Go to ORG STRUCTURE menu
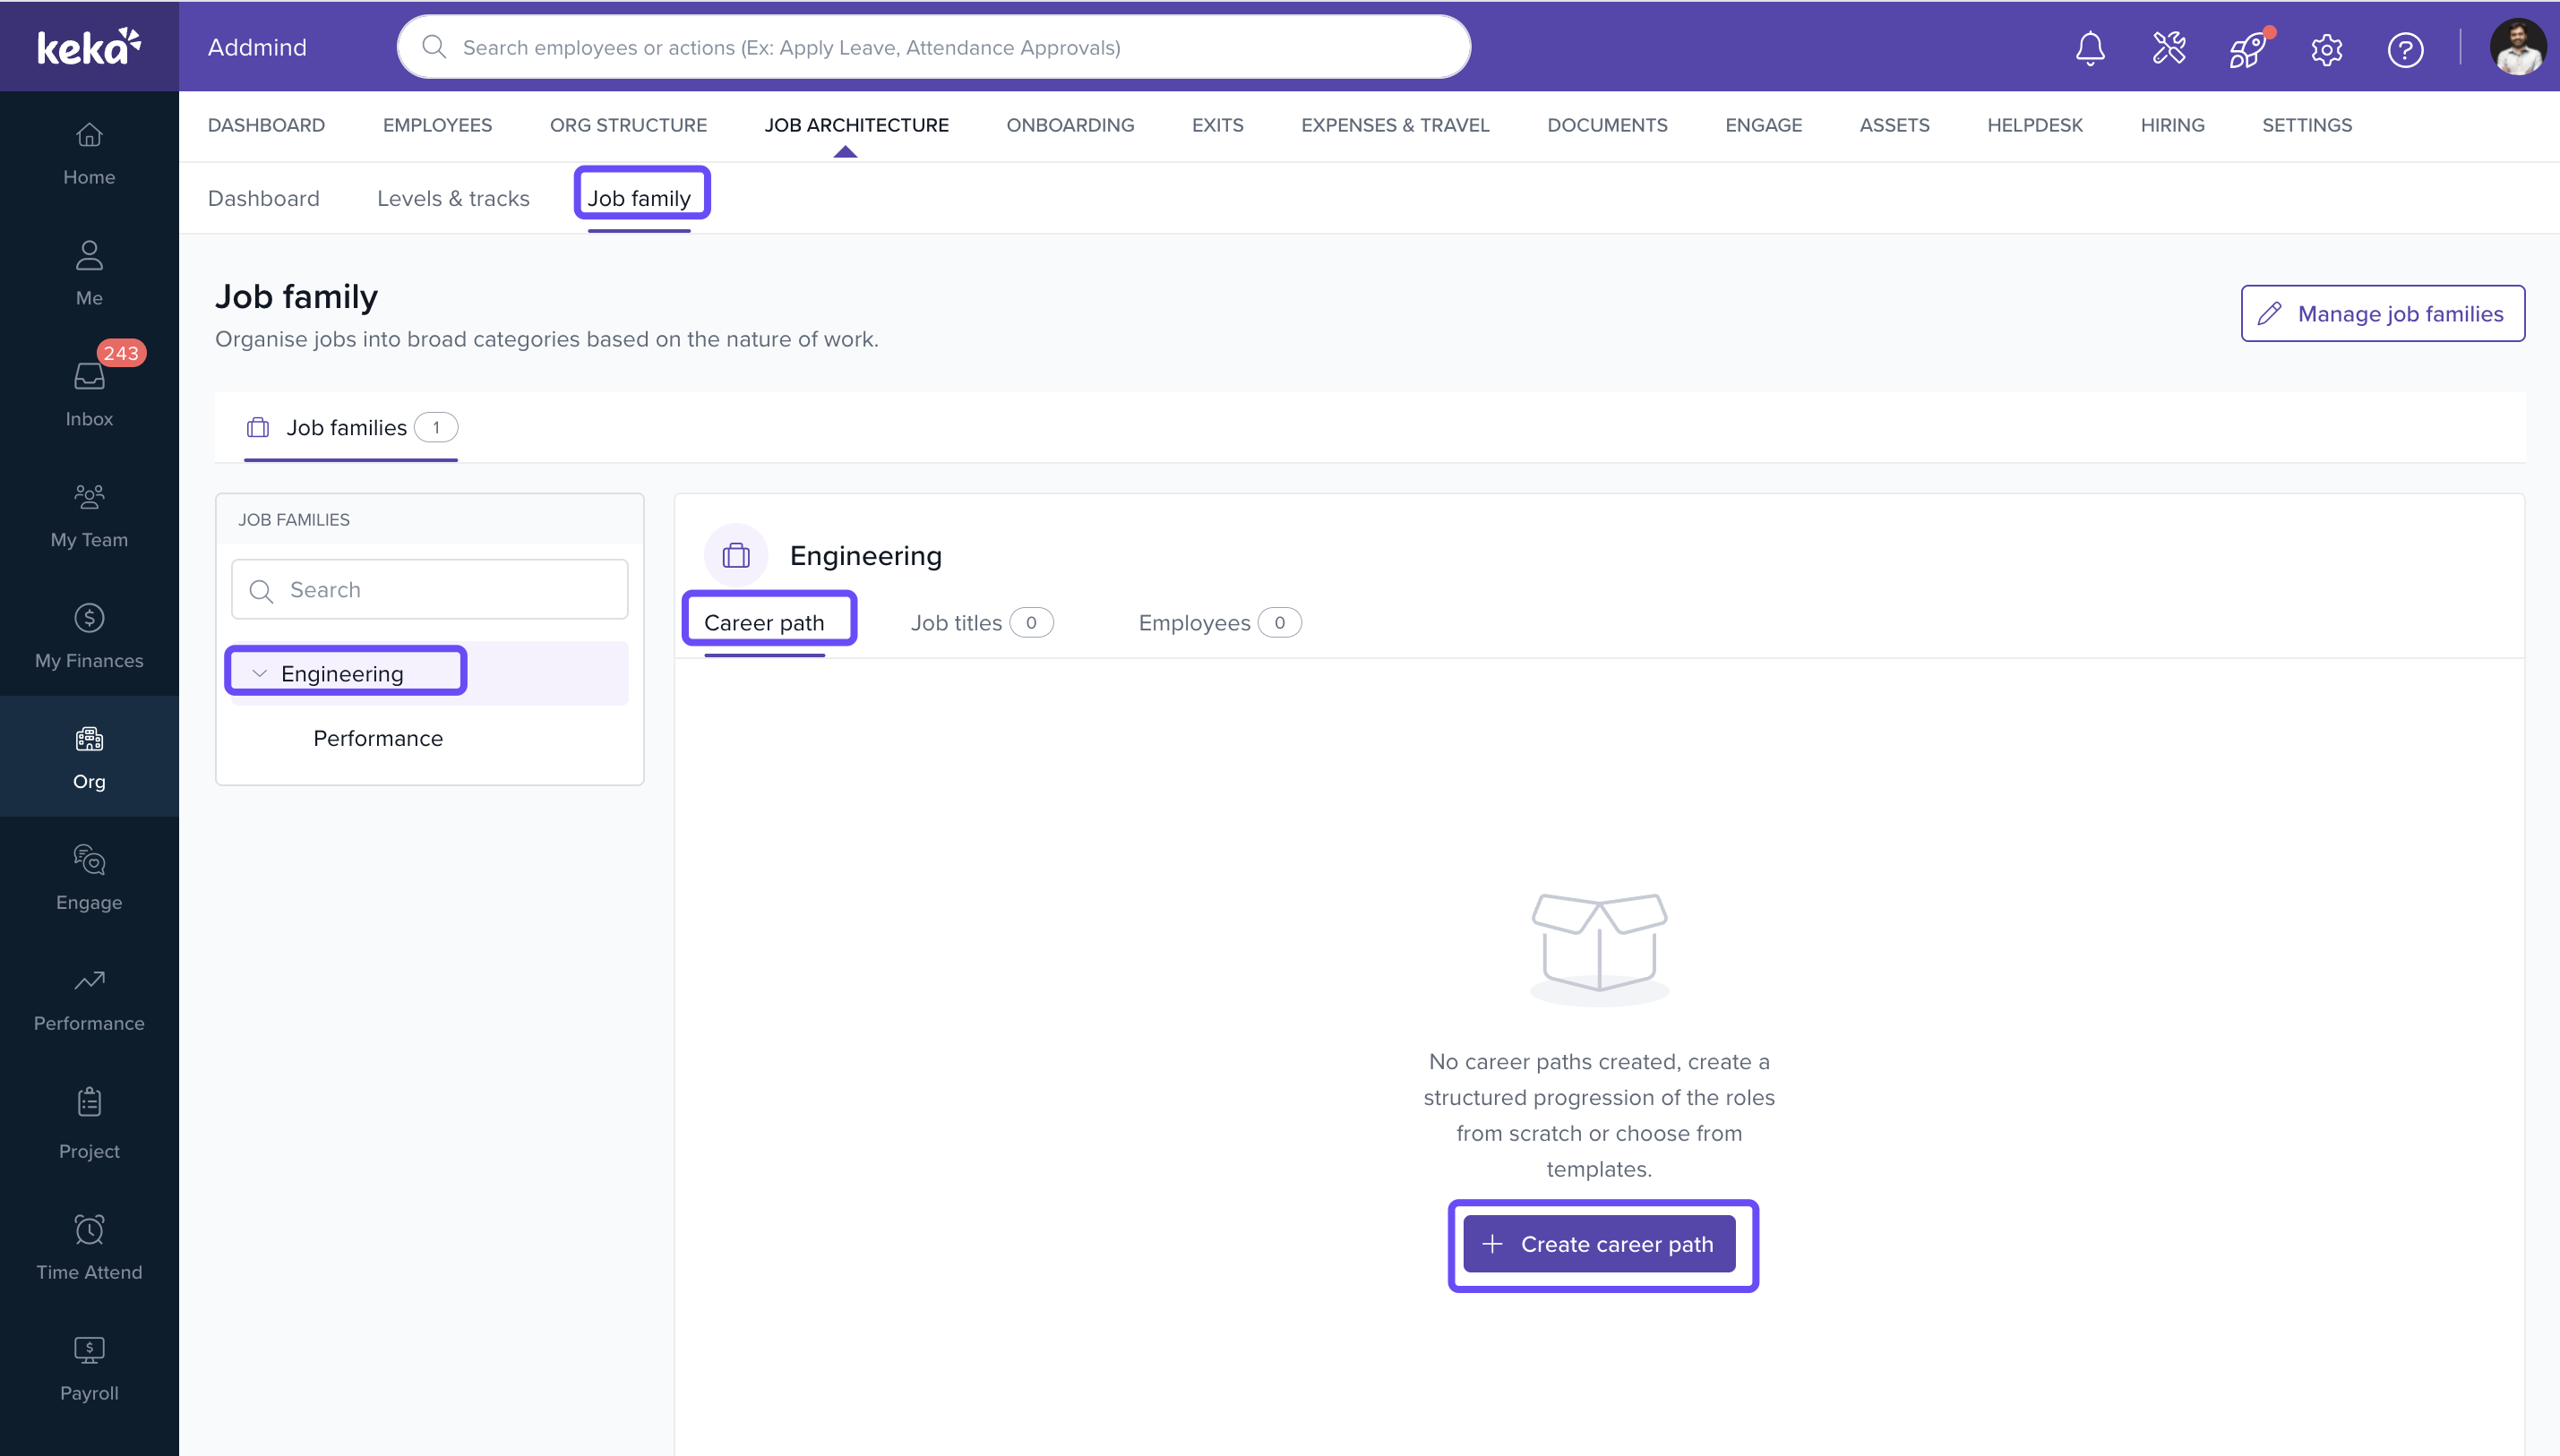 click(628, 125)
